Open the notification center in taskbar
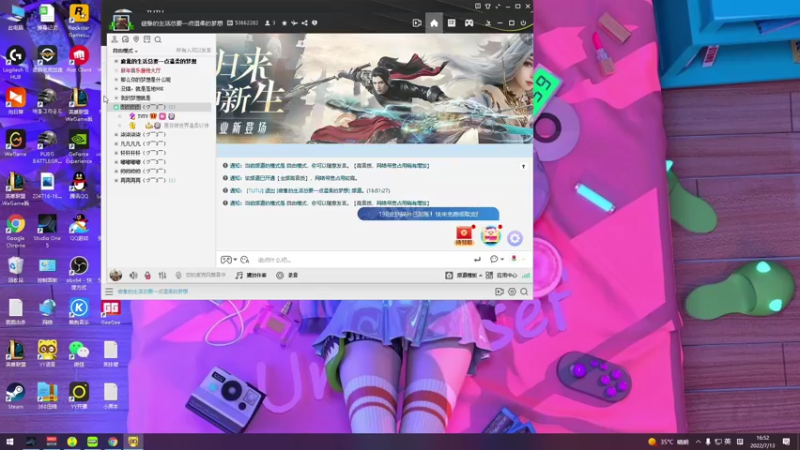The height and width of the screenshot is (450, 800). (786, 442)
